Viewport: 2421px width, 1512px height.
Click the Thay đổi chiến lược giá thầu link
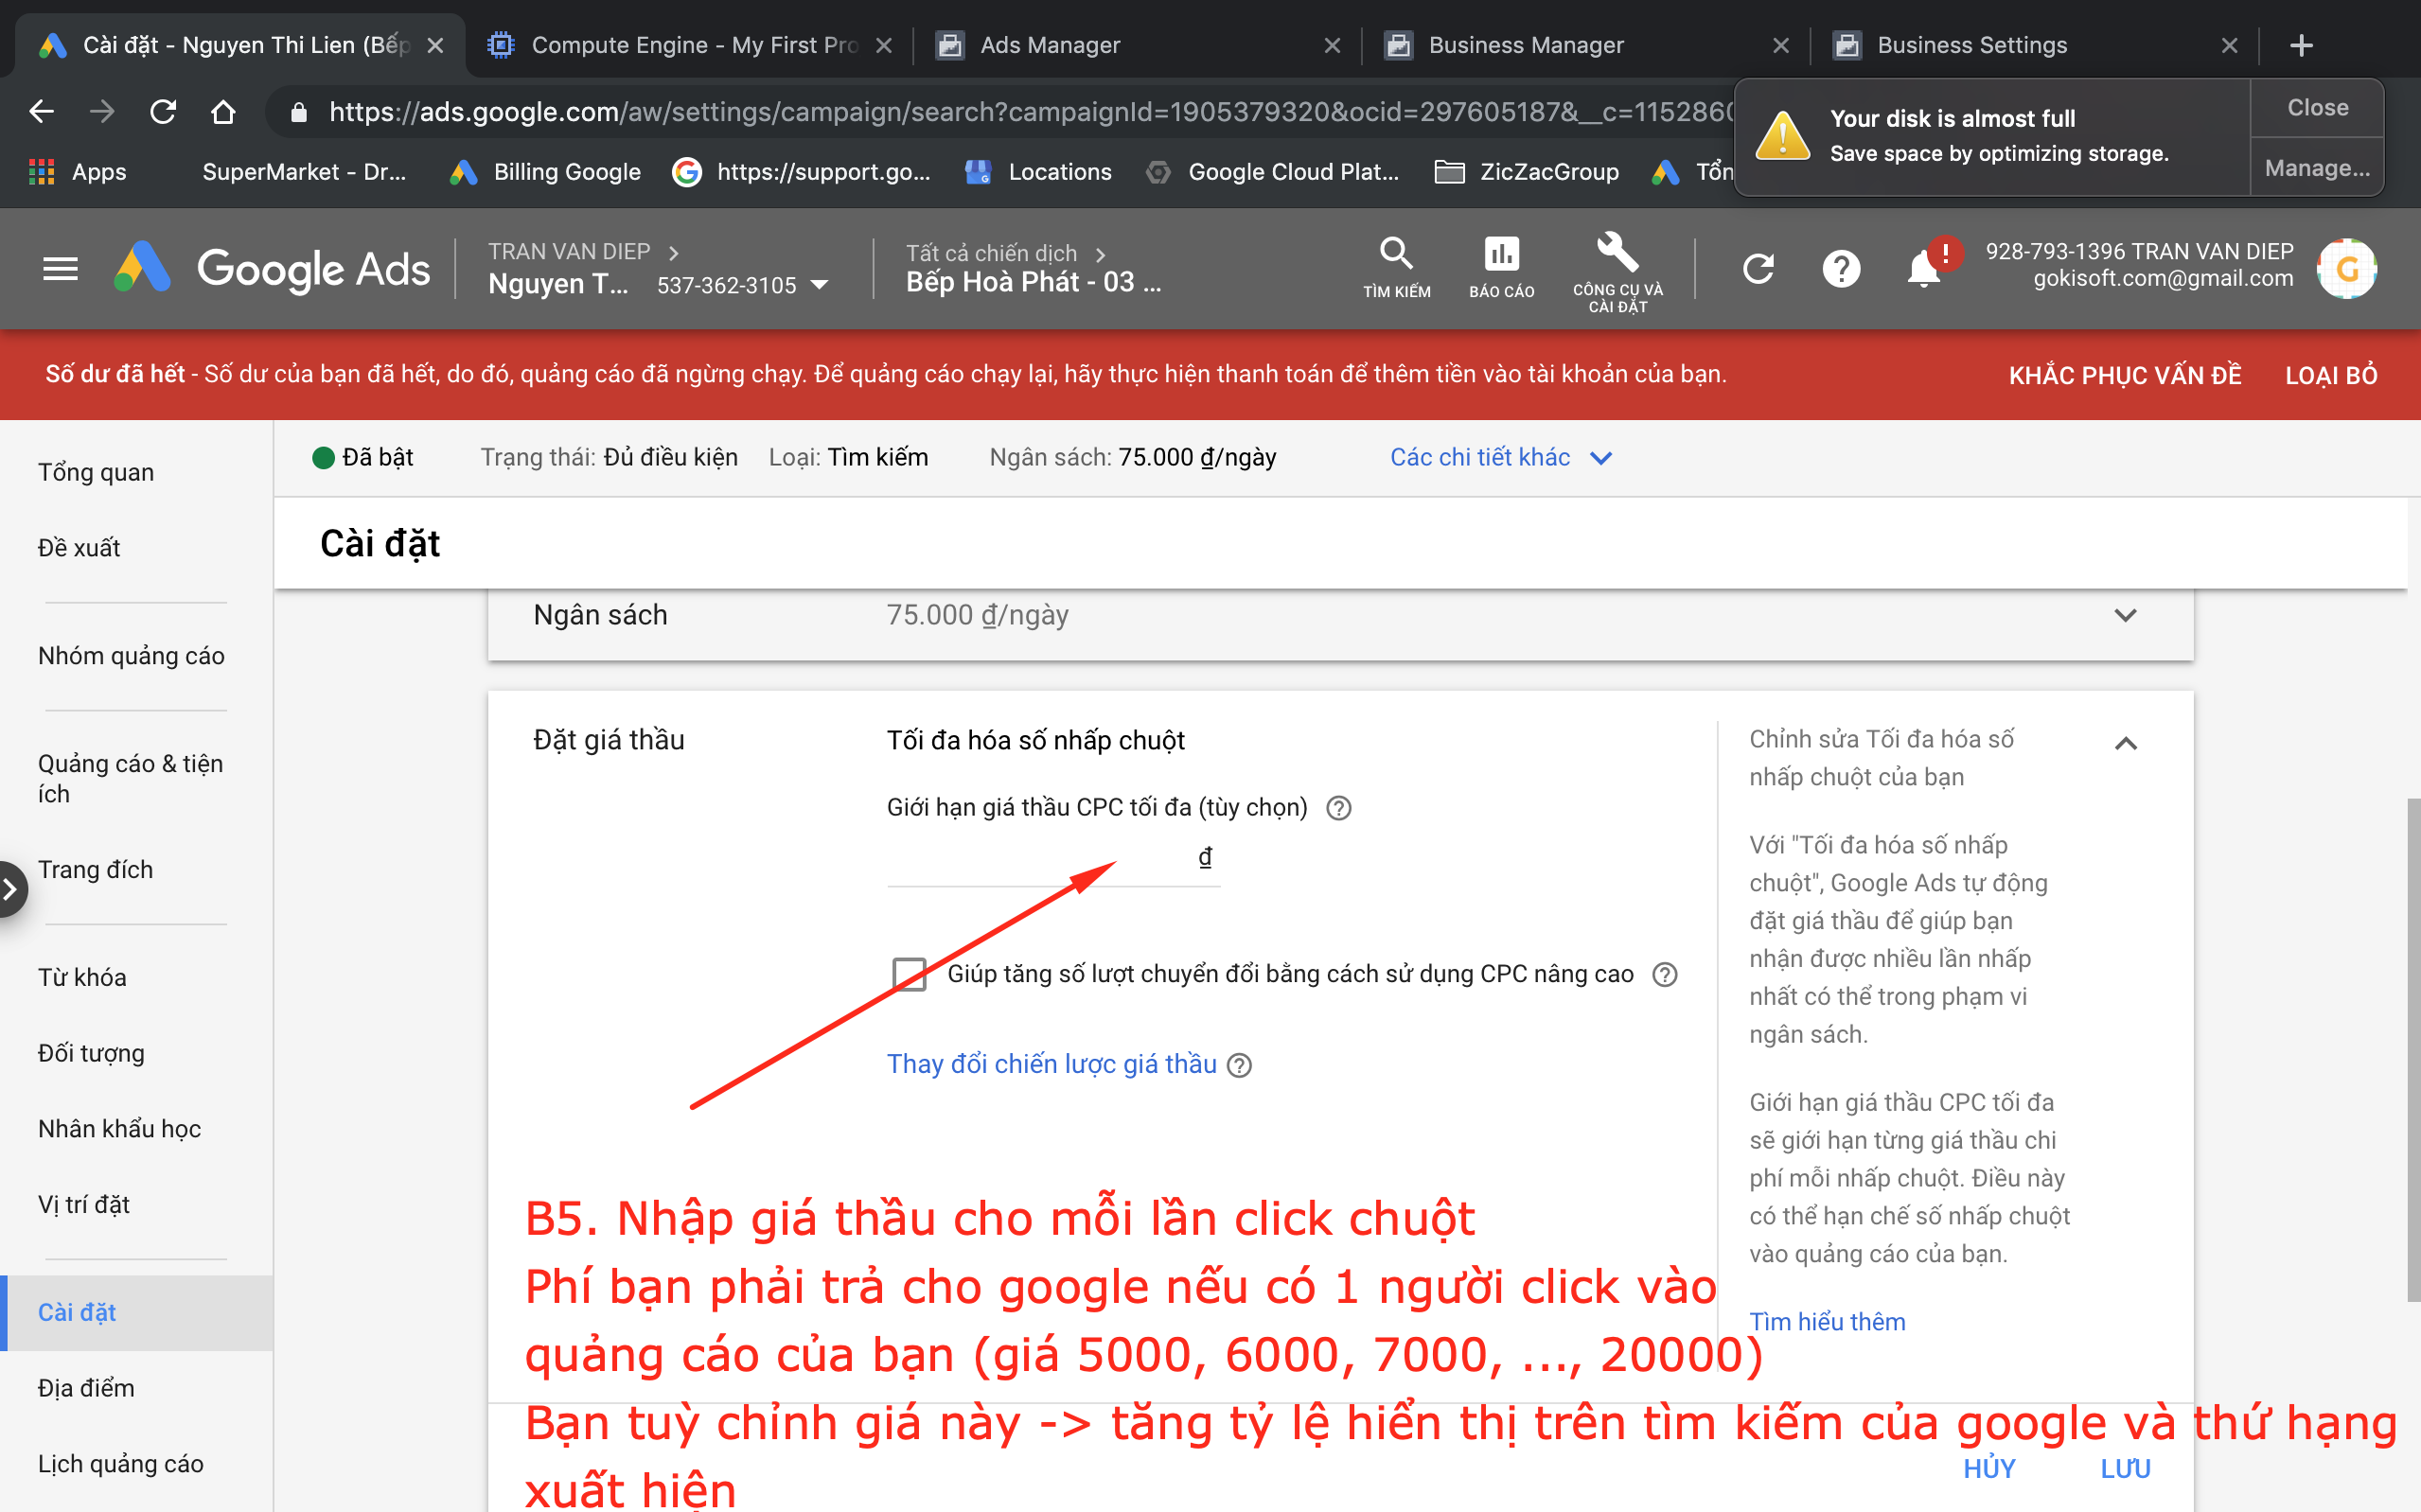(1051, 1064)
